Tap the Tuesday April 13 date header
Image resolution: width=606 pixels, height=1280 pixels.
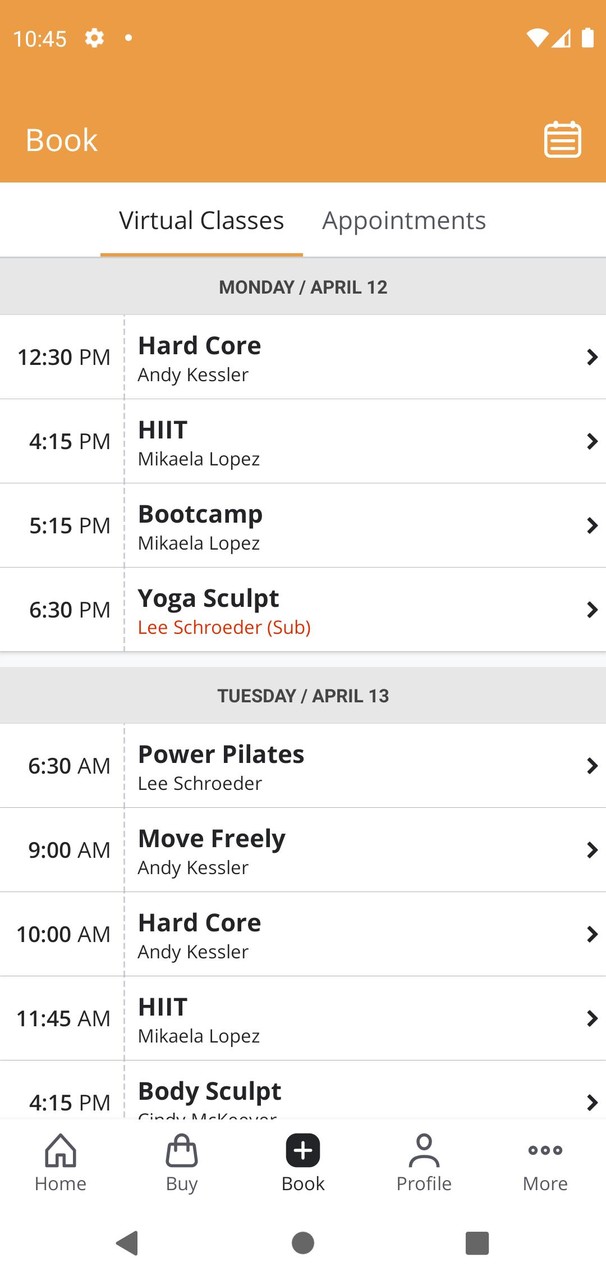(x=303, y=695)
